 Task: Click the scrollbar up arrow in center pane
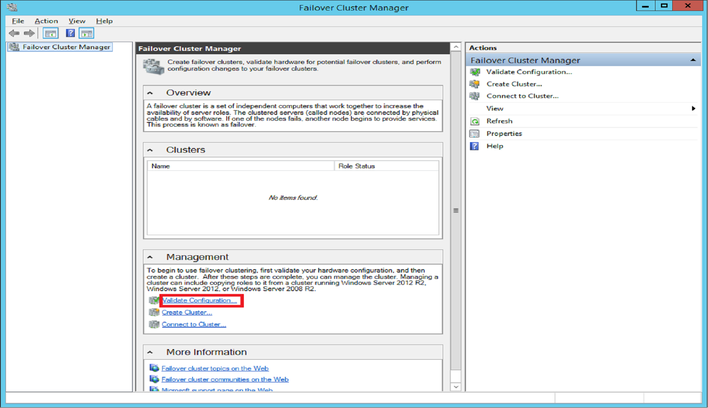click(456, 47)
